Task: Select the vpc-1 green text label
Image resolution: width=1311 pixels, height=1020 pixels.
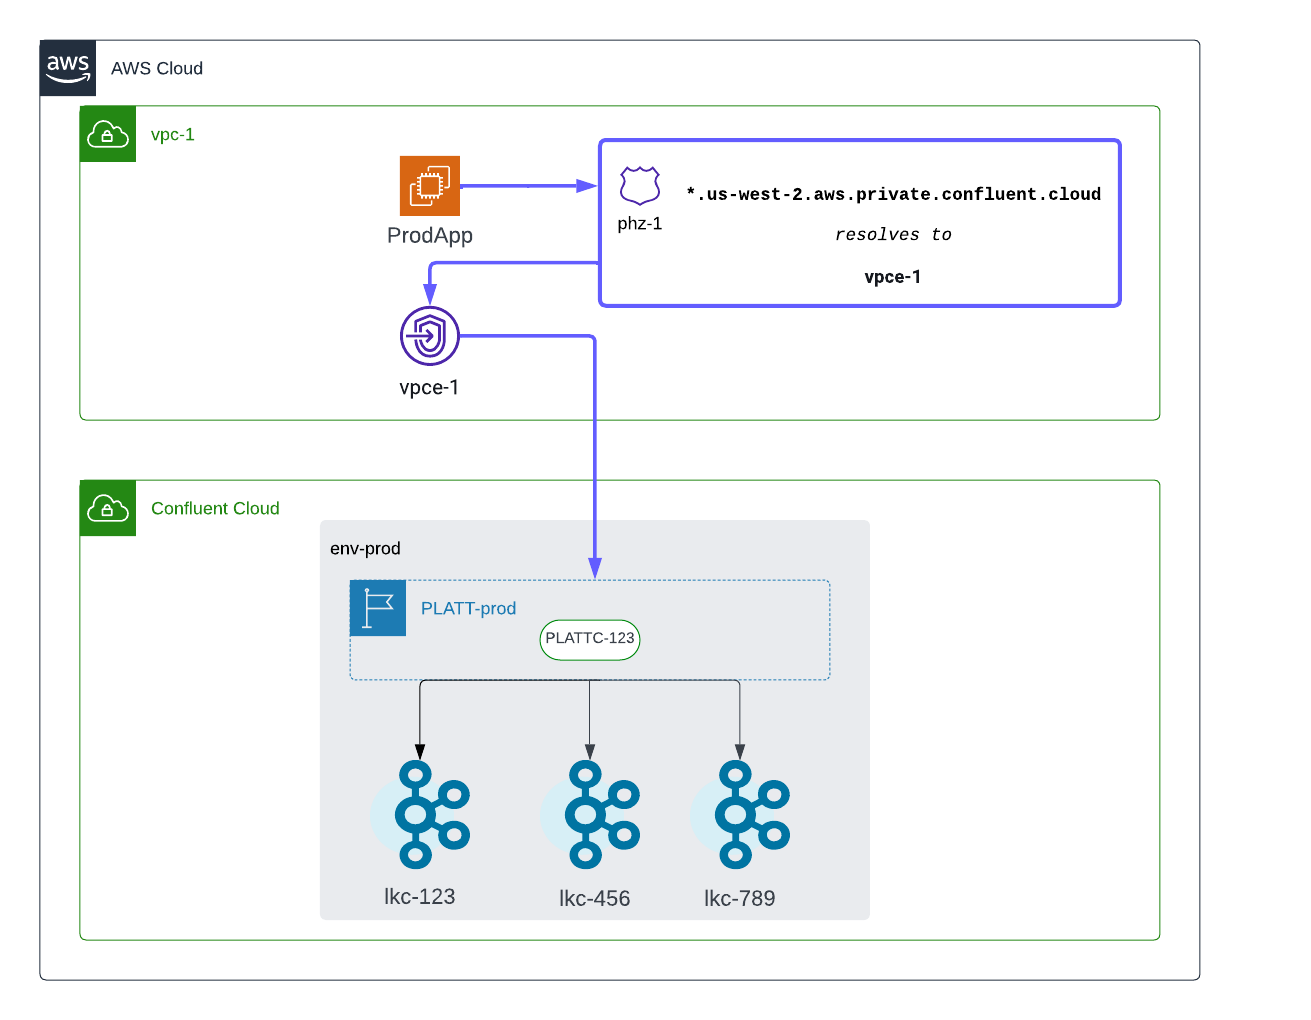Action: [173, 134]
